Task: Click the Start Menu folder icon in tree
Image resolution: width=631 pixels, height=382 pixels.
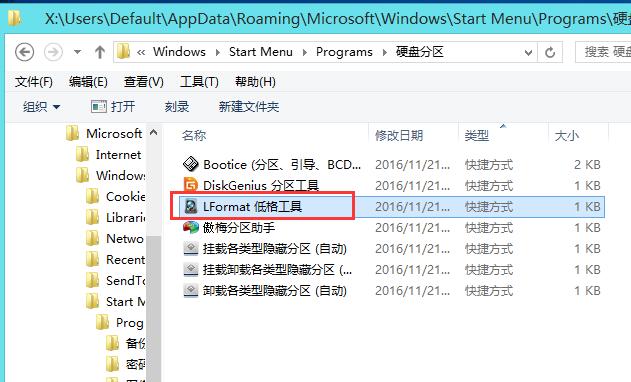Action: coord(93,301)
